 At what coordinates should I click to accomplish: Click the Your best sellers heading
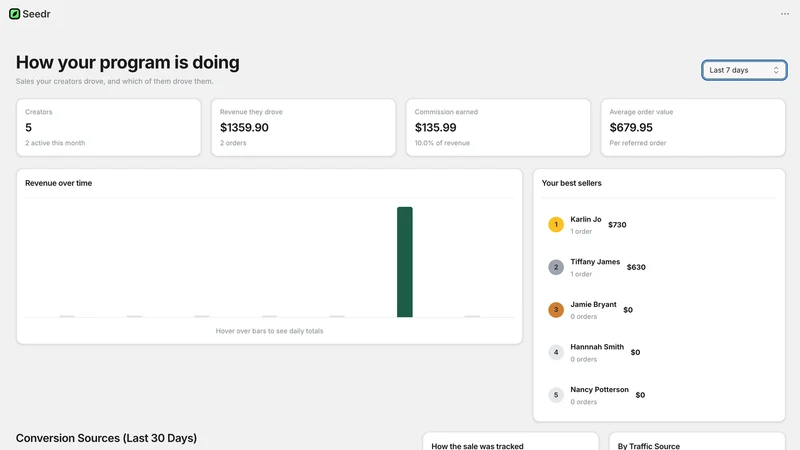tap(571, 183)
